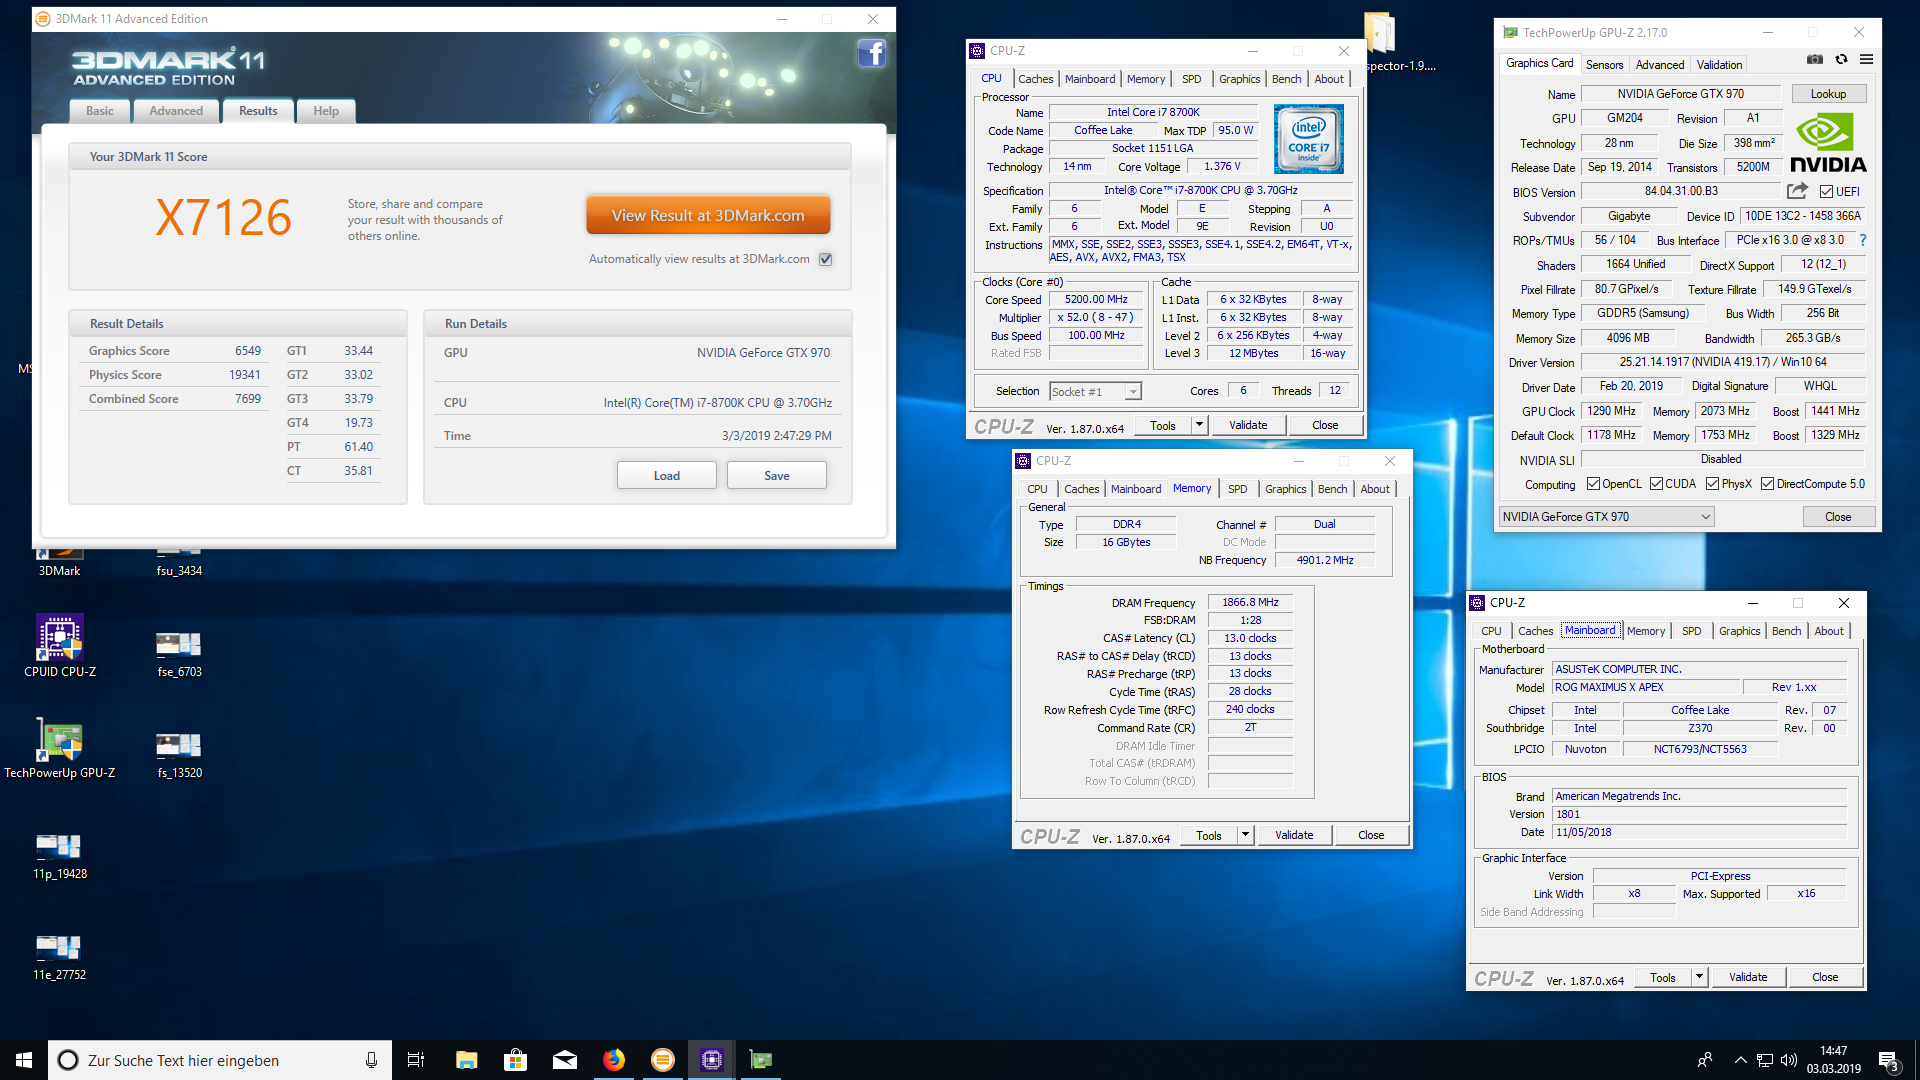Toggle OpenCL checkbox

point(1593,484)
